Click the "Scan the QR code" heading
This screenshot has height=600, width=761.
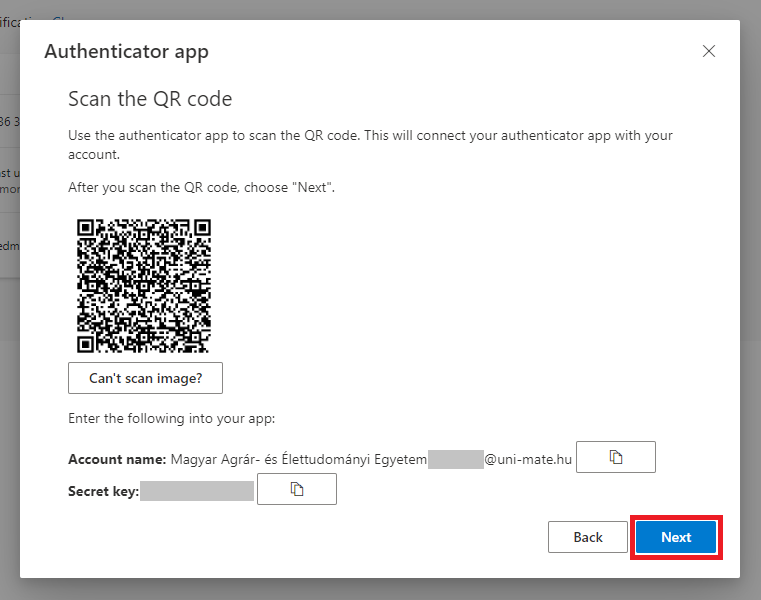(x=149, y=99)
